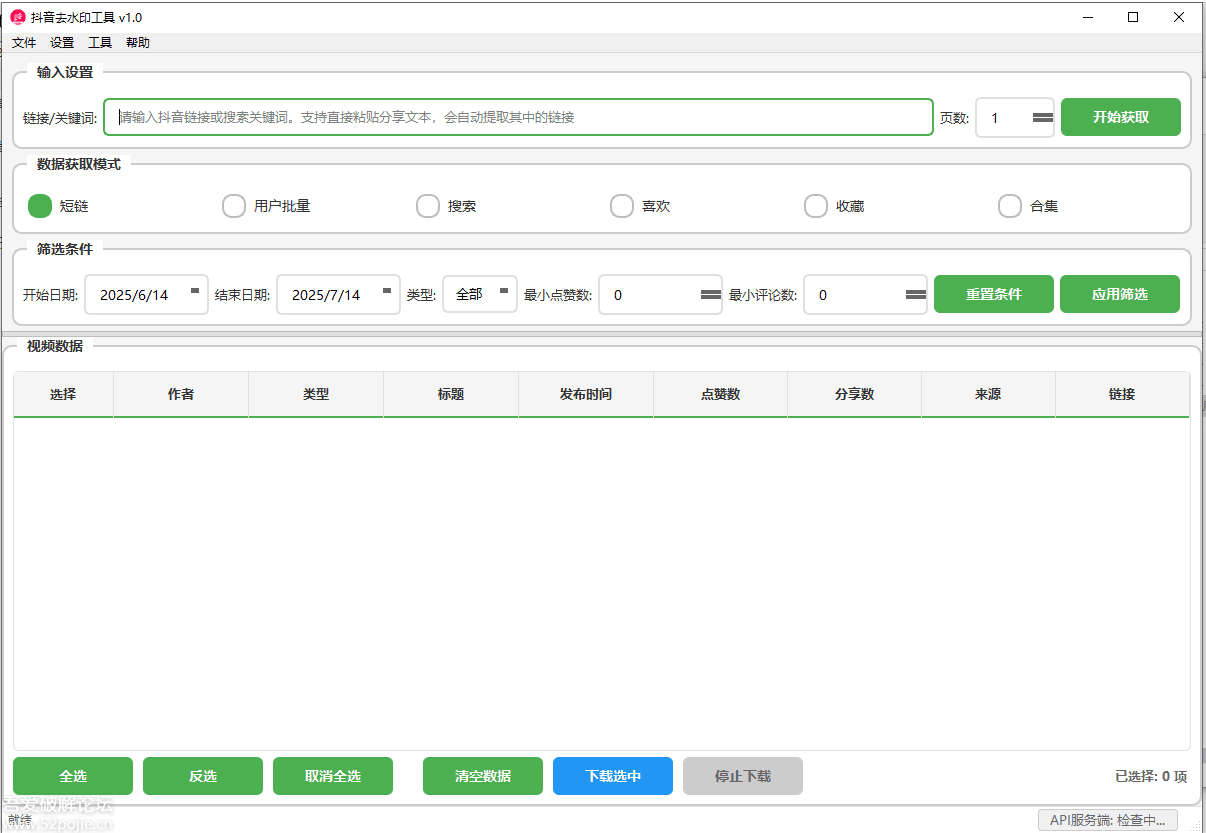Open the 开始日期 date dropdown
This screenshot has width=1206, height=833.
(x=195, y=291)
